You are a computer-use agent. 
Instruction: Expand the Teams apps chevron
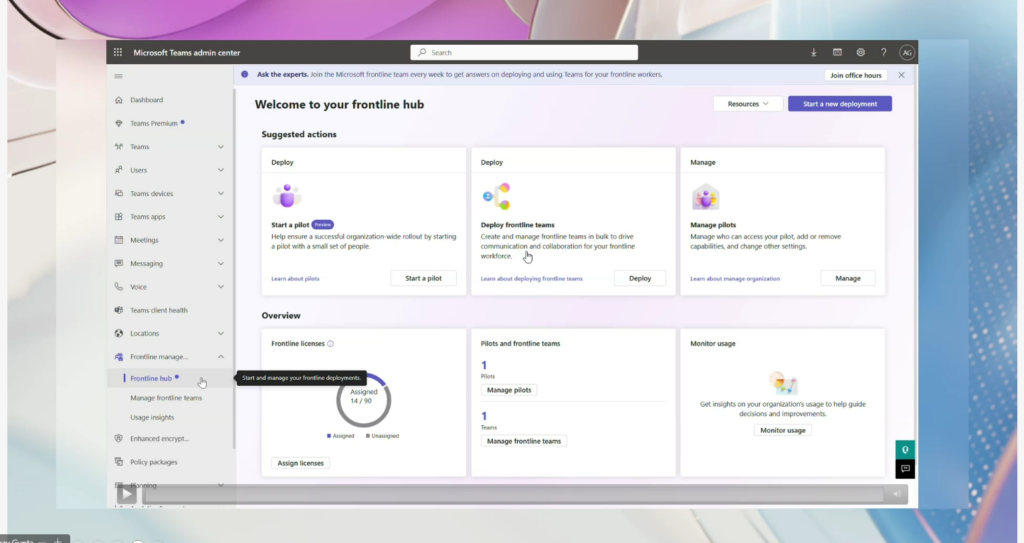(x=221, y=217)
